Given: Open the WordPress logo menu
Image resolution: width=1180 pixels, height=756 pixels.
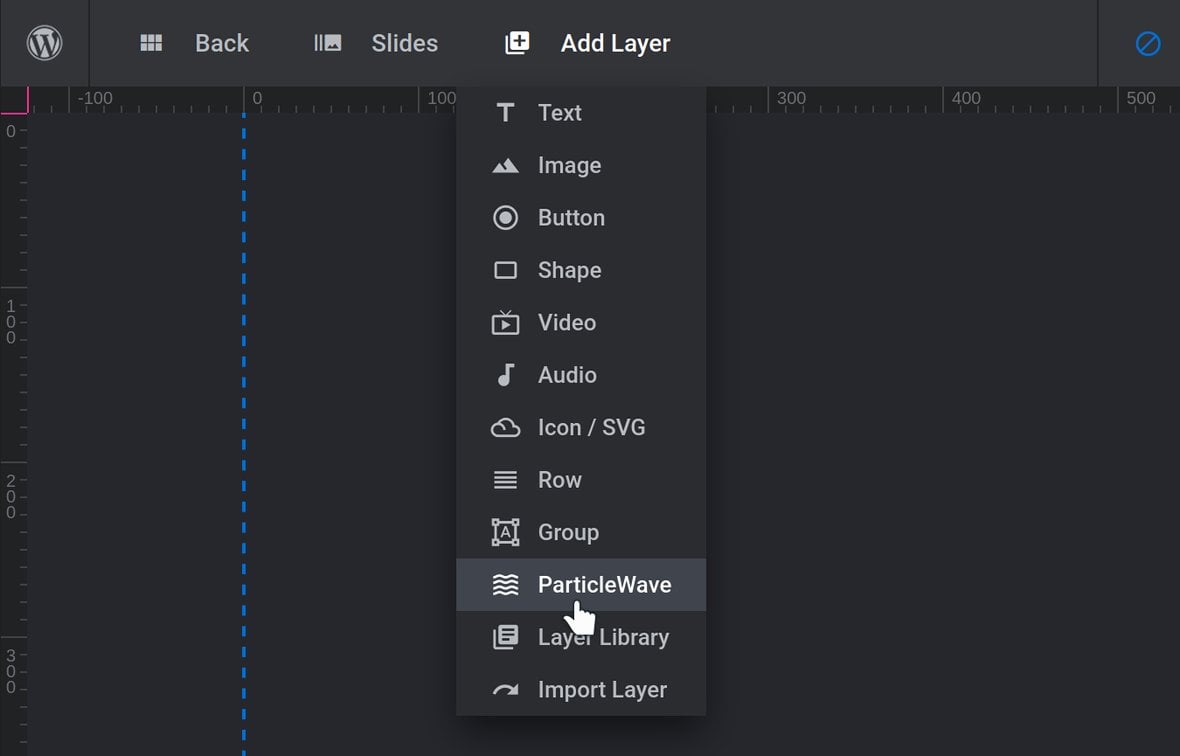Looking at the screenshot, I should (44, 43).
